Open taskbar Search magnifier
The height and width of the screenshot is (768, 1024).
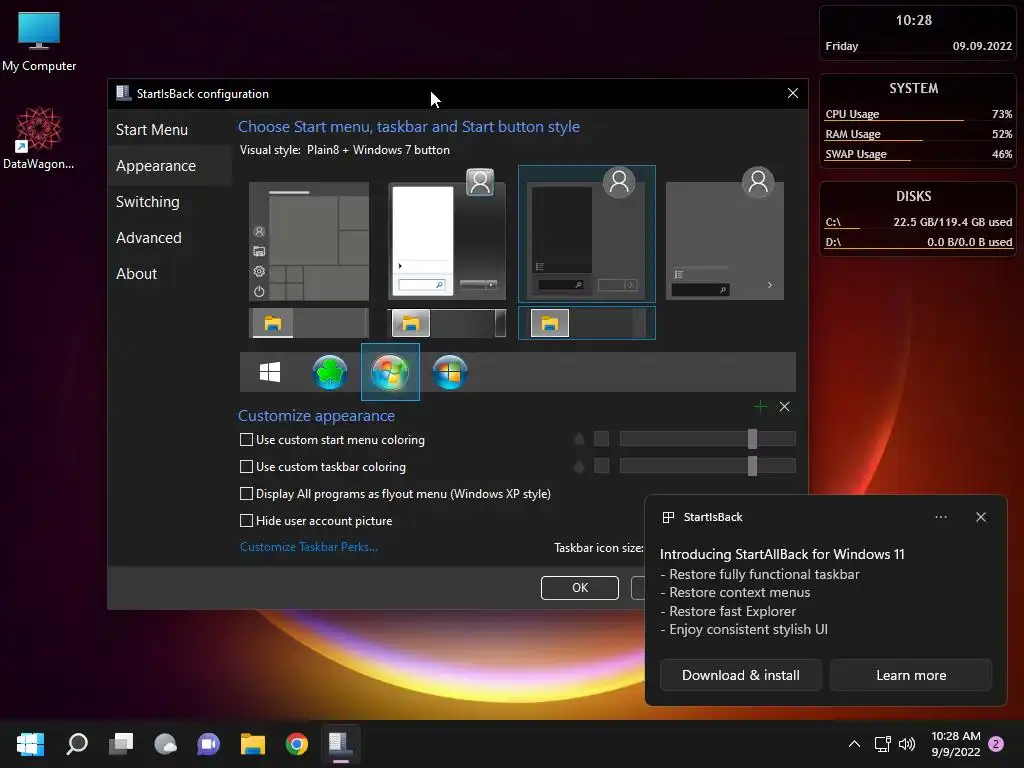pyautogui.click(x=76, y=744)
